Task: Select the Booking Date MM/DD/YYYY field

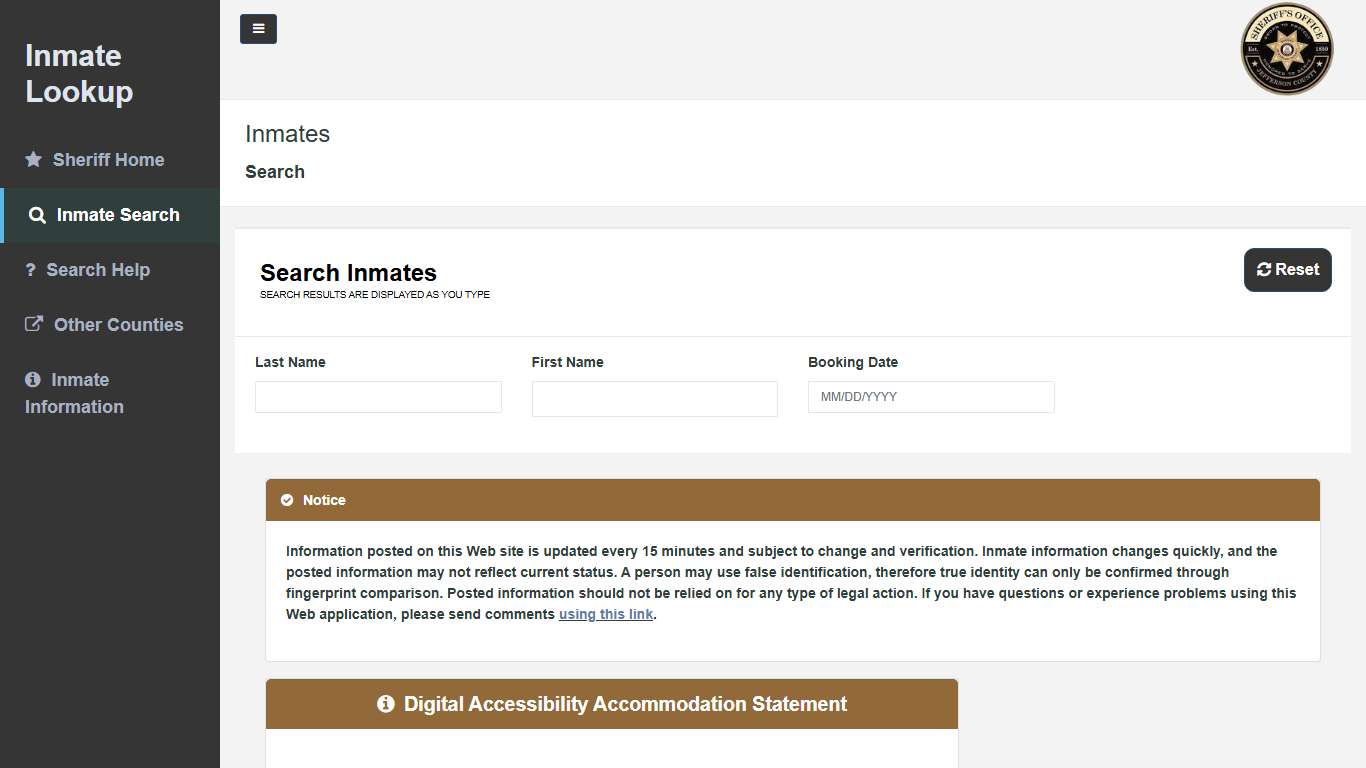Action: click(x=930, y=397)
